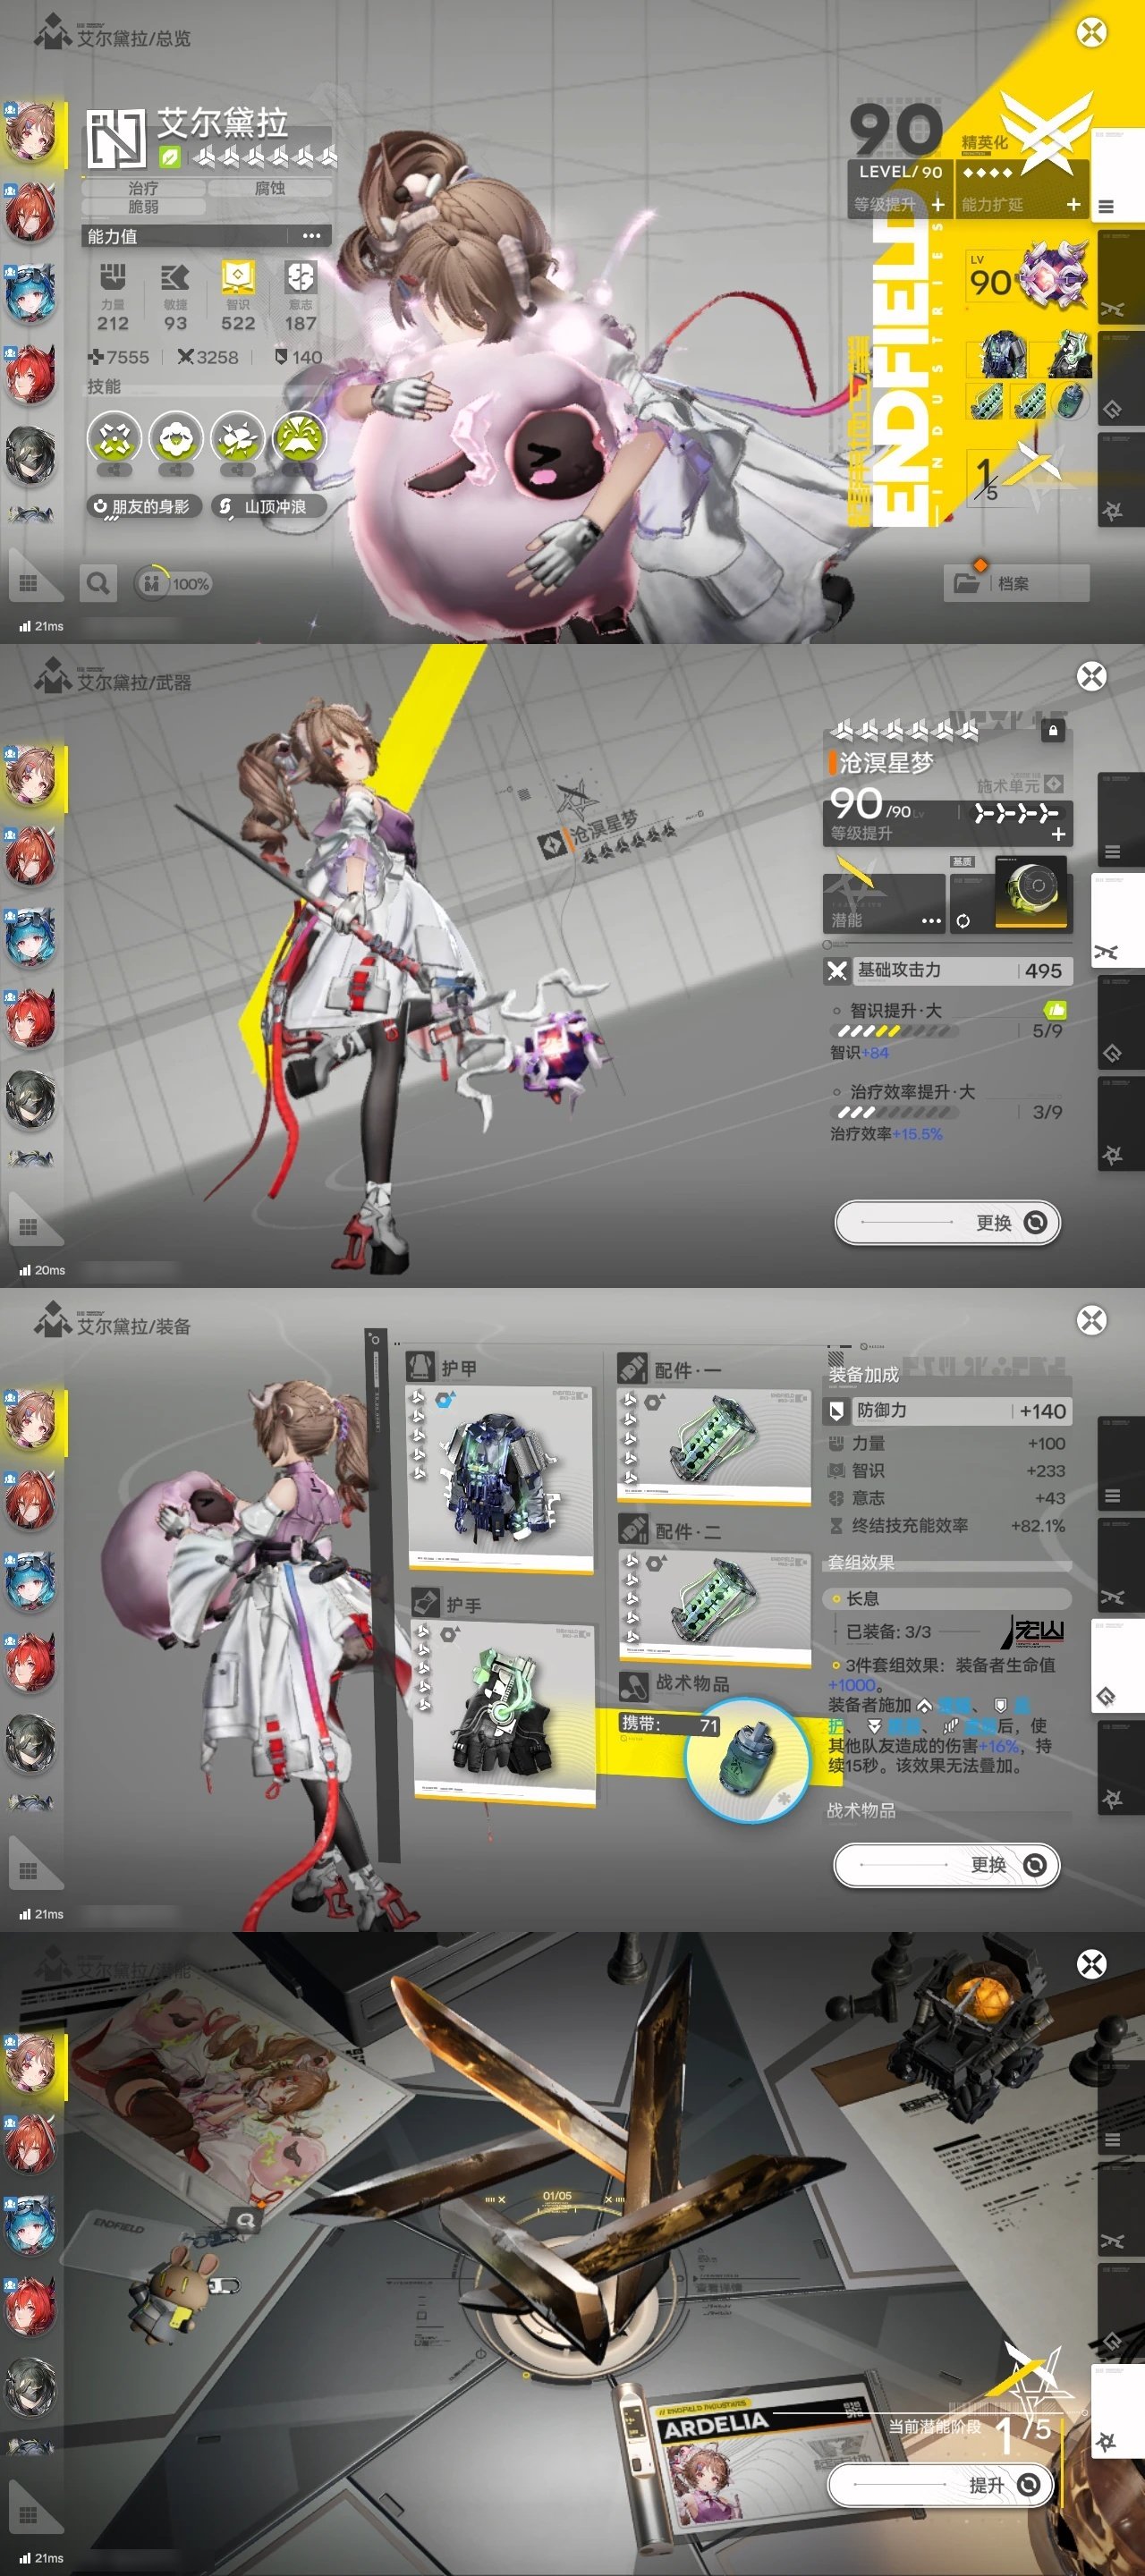Click the thumbs-up tag beside 智识提升·大
The height and width of the screenshot is (2576, 1145).
pyautogui.click(x=1054, y=1010)
